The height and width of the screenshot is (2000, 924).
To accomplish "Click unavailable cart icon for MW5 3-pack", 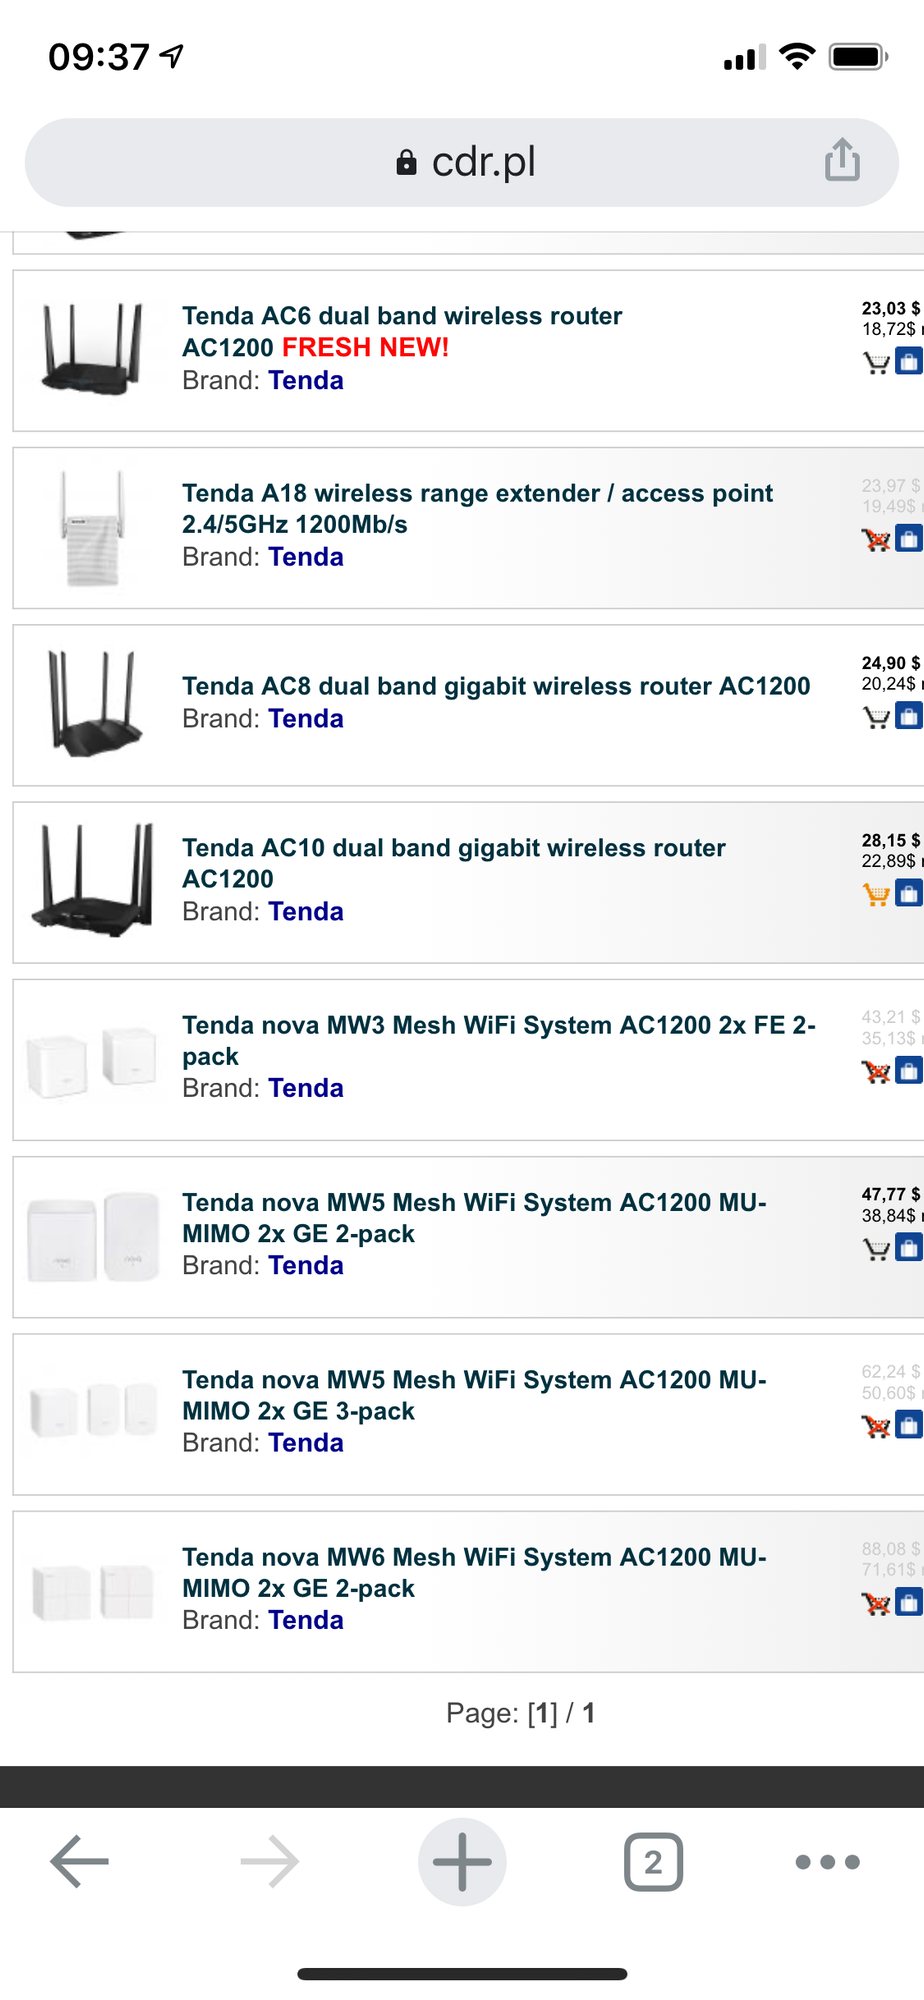I will pos(876,1426).
